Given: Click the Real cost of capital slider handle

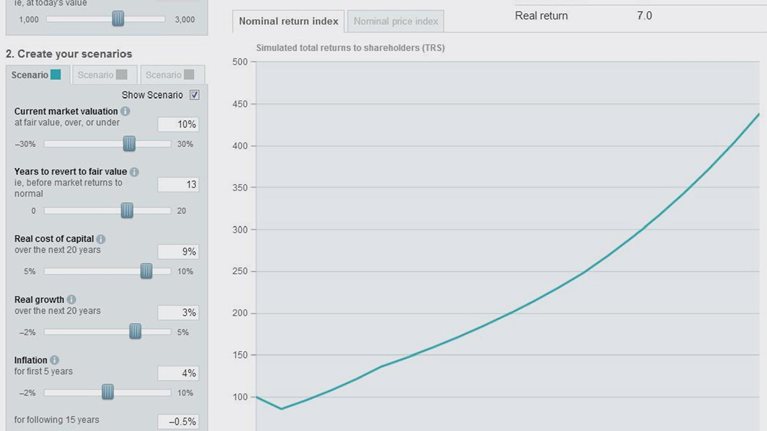Looking at the screenshot, I should (x=146, y=271).
